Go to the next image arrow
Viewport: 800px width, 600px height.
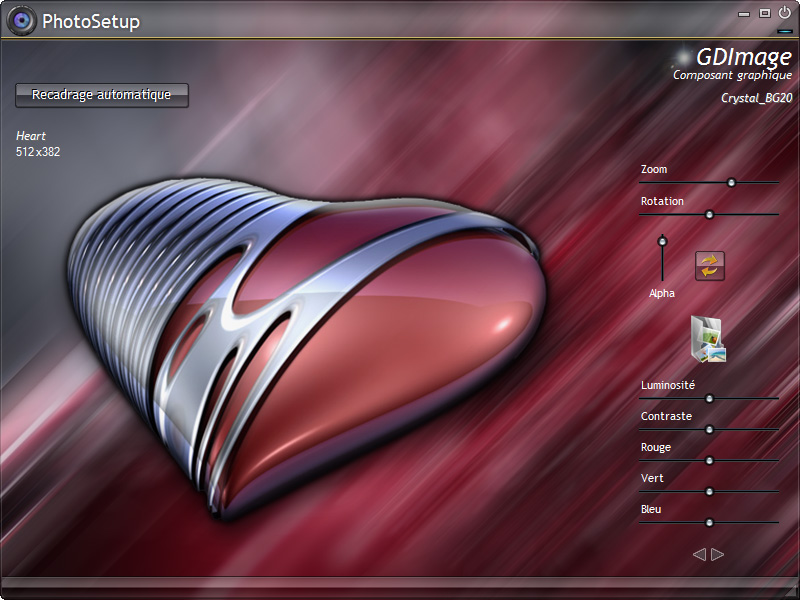tap(717, 554)
